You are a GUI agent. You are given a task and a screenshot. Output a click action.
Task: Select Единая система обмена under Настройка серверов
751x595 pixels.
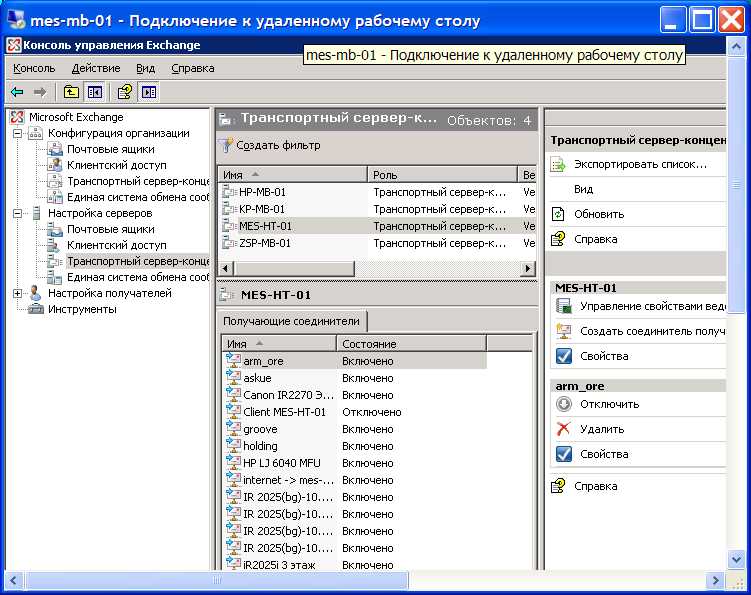137,277
